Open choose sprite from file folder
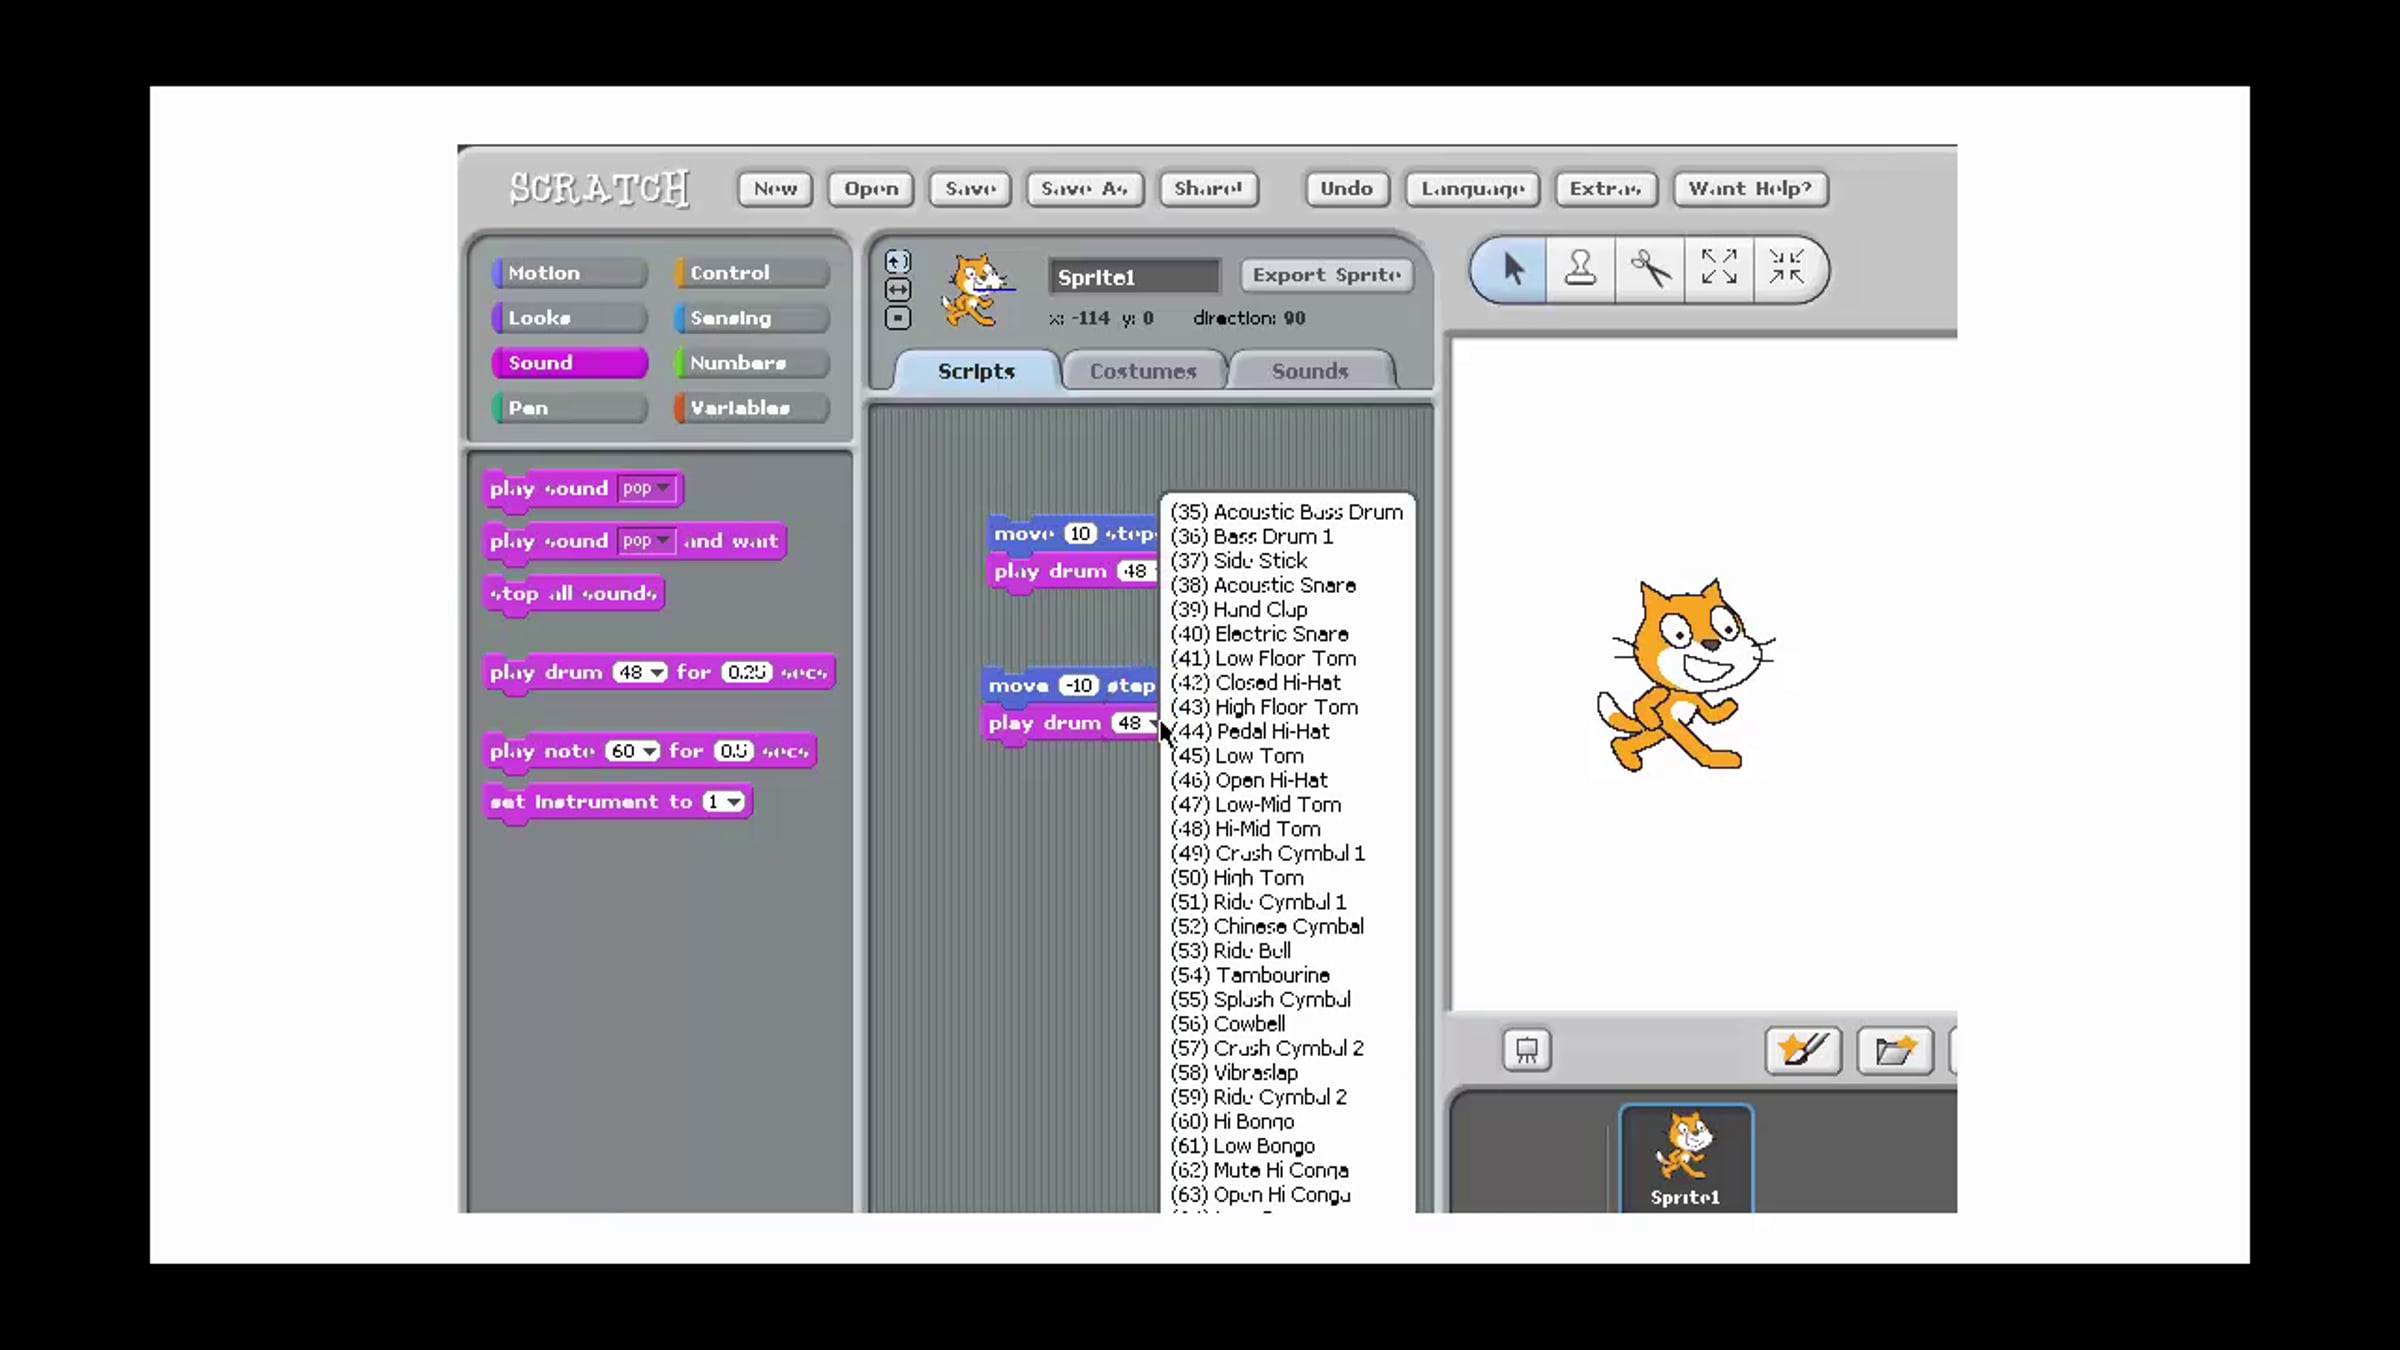Screen dimensions: 2400x1350 point(1894,1051)
